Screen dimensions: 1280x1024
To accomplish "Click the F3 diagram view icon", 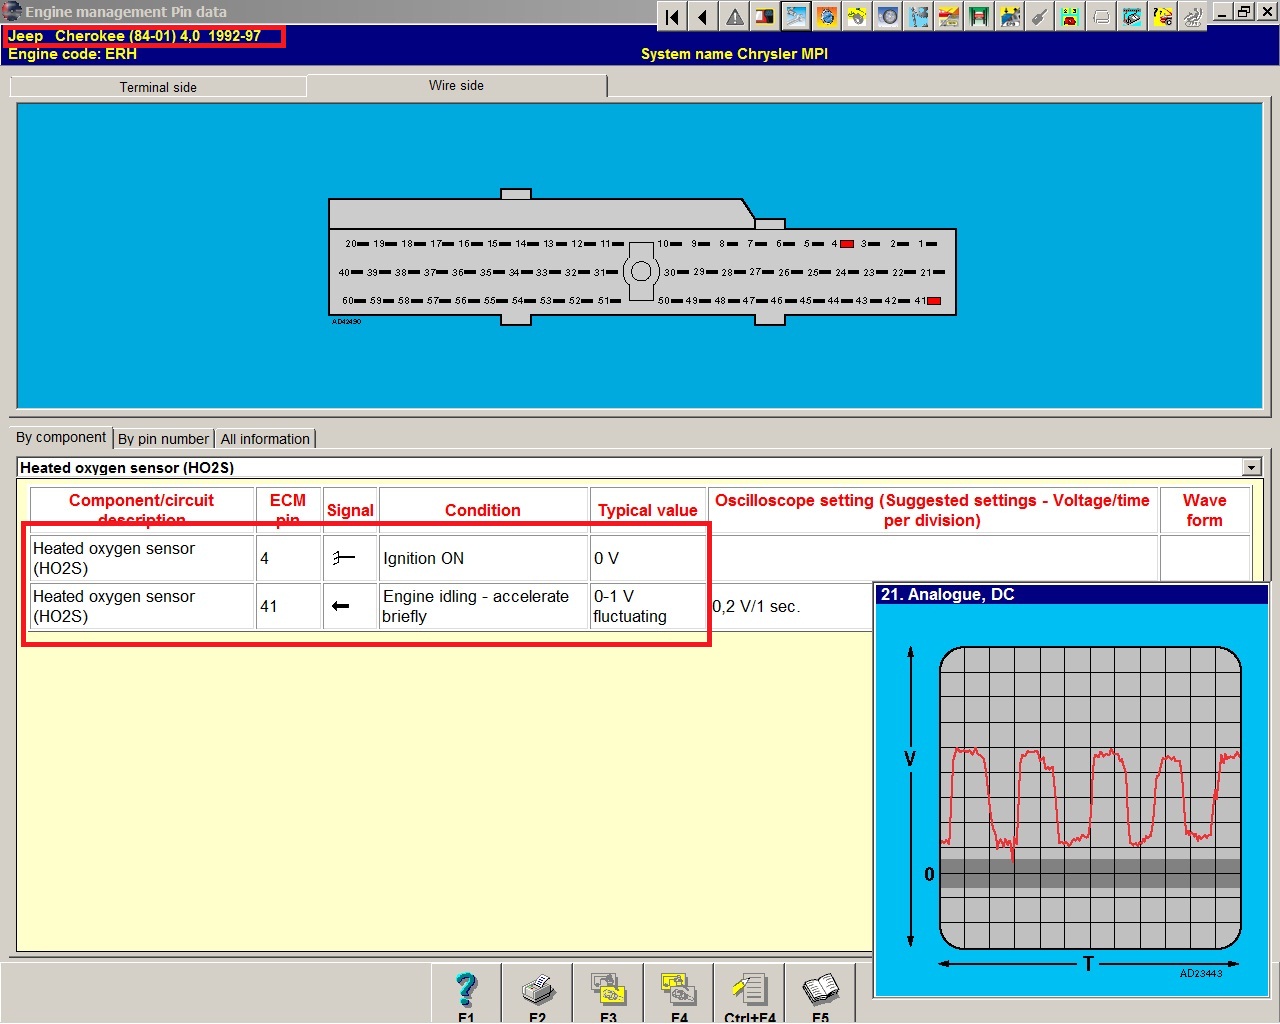I will (608, 990).
